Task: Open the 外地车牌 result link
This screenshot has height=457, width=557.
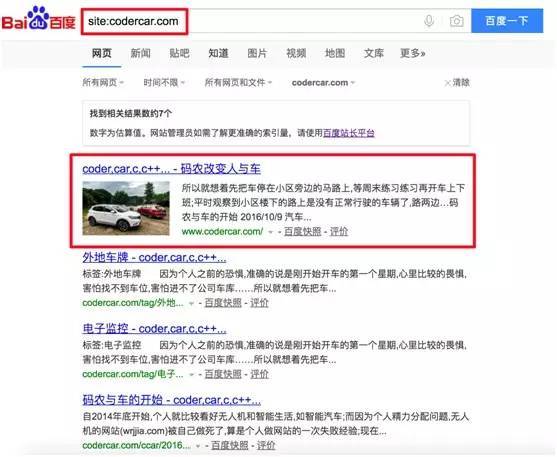Action: point(154,257)
